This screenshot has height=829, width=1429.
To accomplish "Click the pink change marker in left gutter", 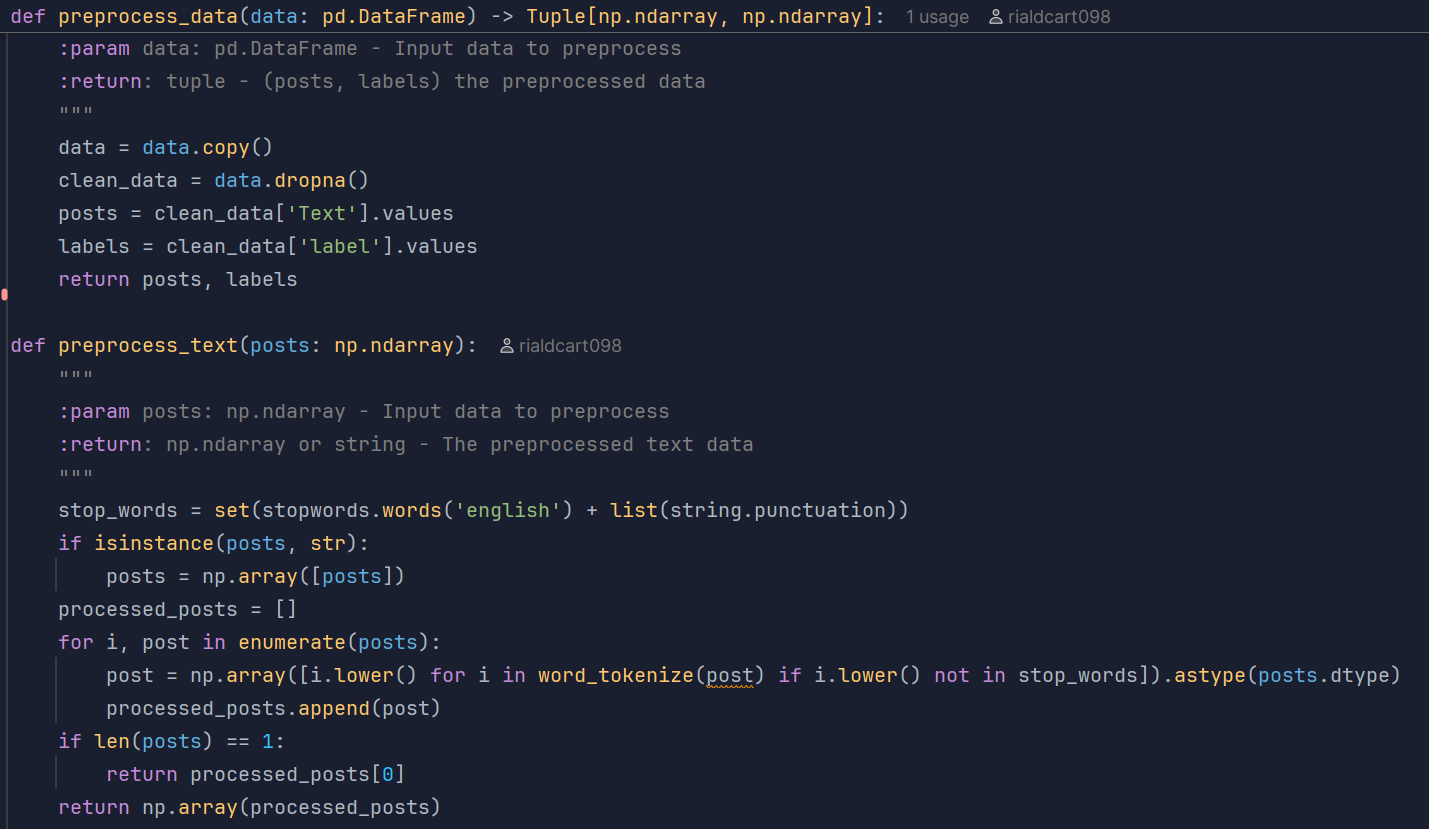I will click(x=4, y=294).
